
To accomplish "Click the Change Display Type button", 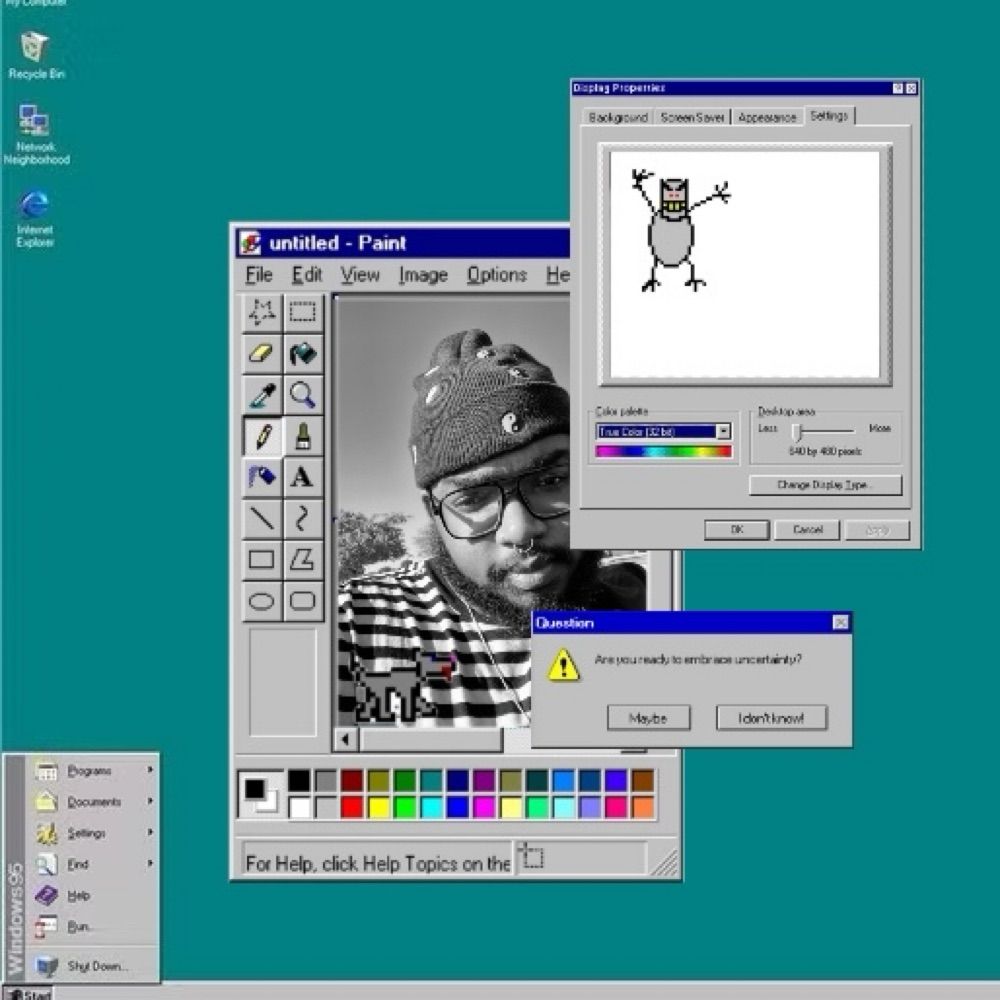I will click(825, 485).
